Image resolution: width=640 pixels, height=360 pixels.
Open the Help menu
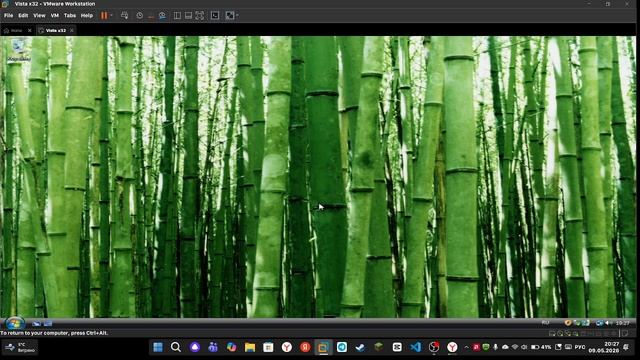point(87,16)
